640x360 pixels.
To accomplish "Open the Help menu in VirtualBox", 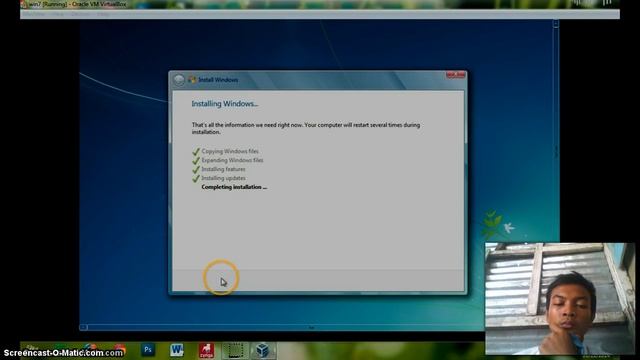I will (x=103, y=14).
